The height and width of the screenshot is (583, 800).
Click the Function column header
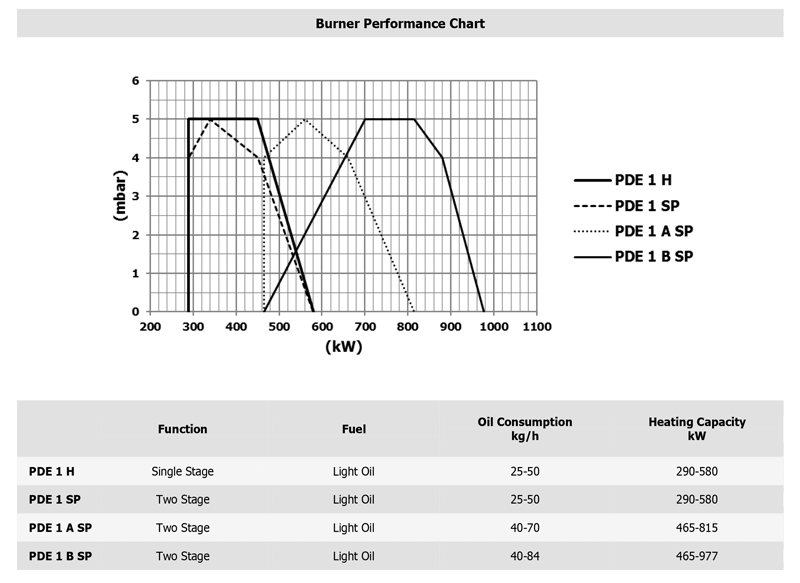coord(183,429)
